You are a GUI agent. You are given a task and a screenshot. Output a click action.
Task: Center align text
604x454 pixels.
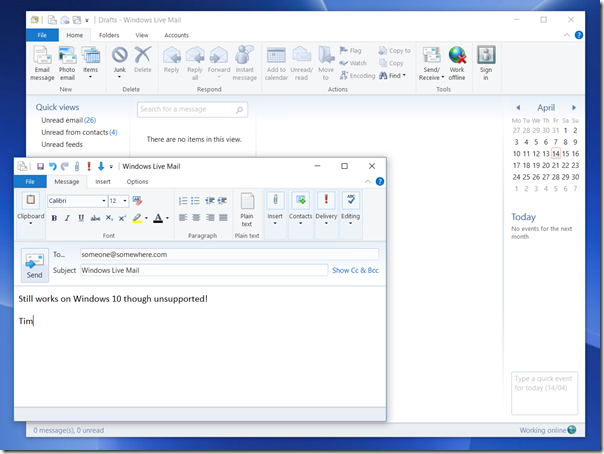[x=196, y=218]
